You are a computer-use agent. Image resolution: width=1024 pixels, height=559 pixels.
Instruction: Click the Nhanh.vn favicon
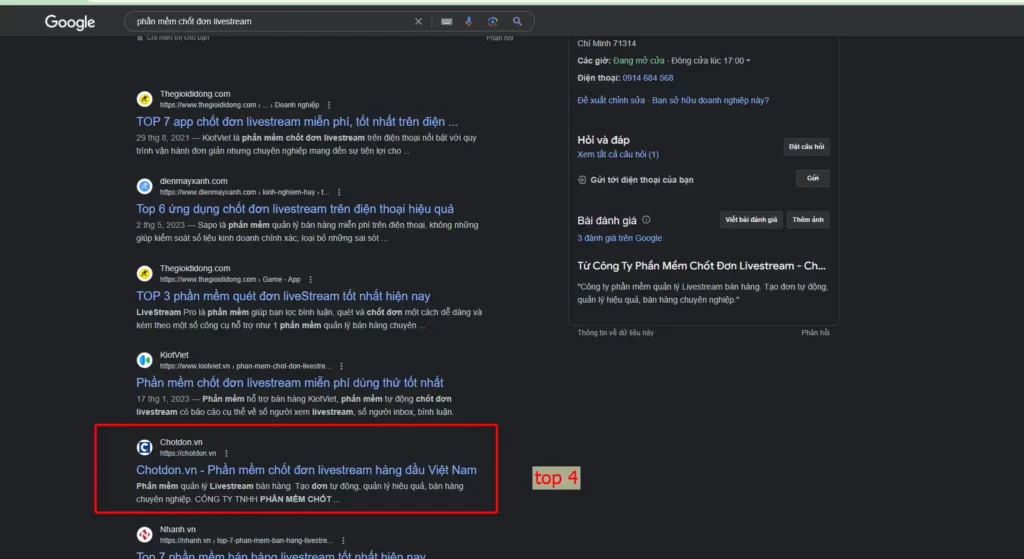point(144,534)
